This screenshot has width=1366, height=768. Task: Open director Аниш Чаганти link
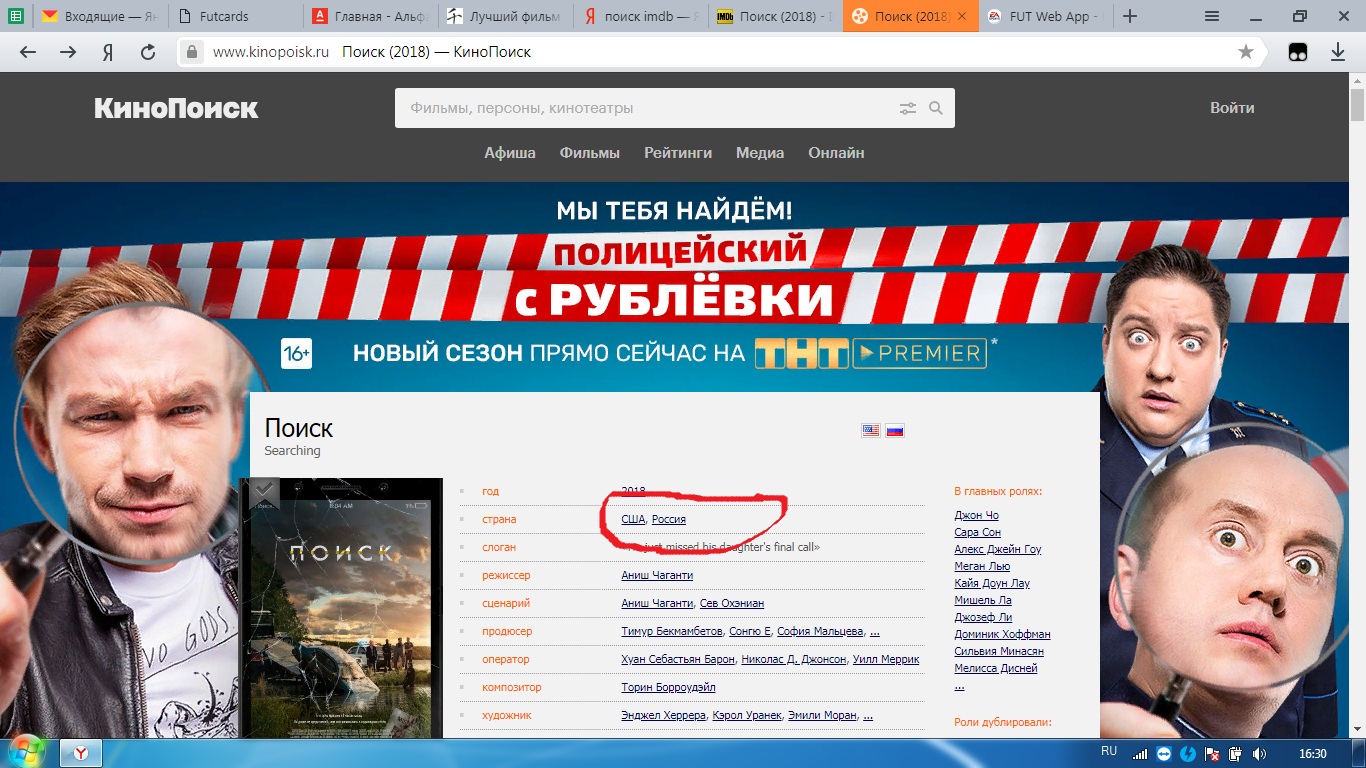click(x=657, y=575)
